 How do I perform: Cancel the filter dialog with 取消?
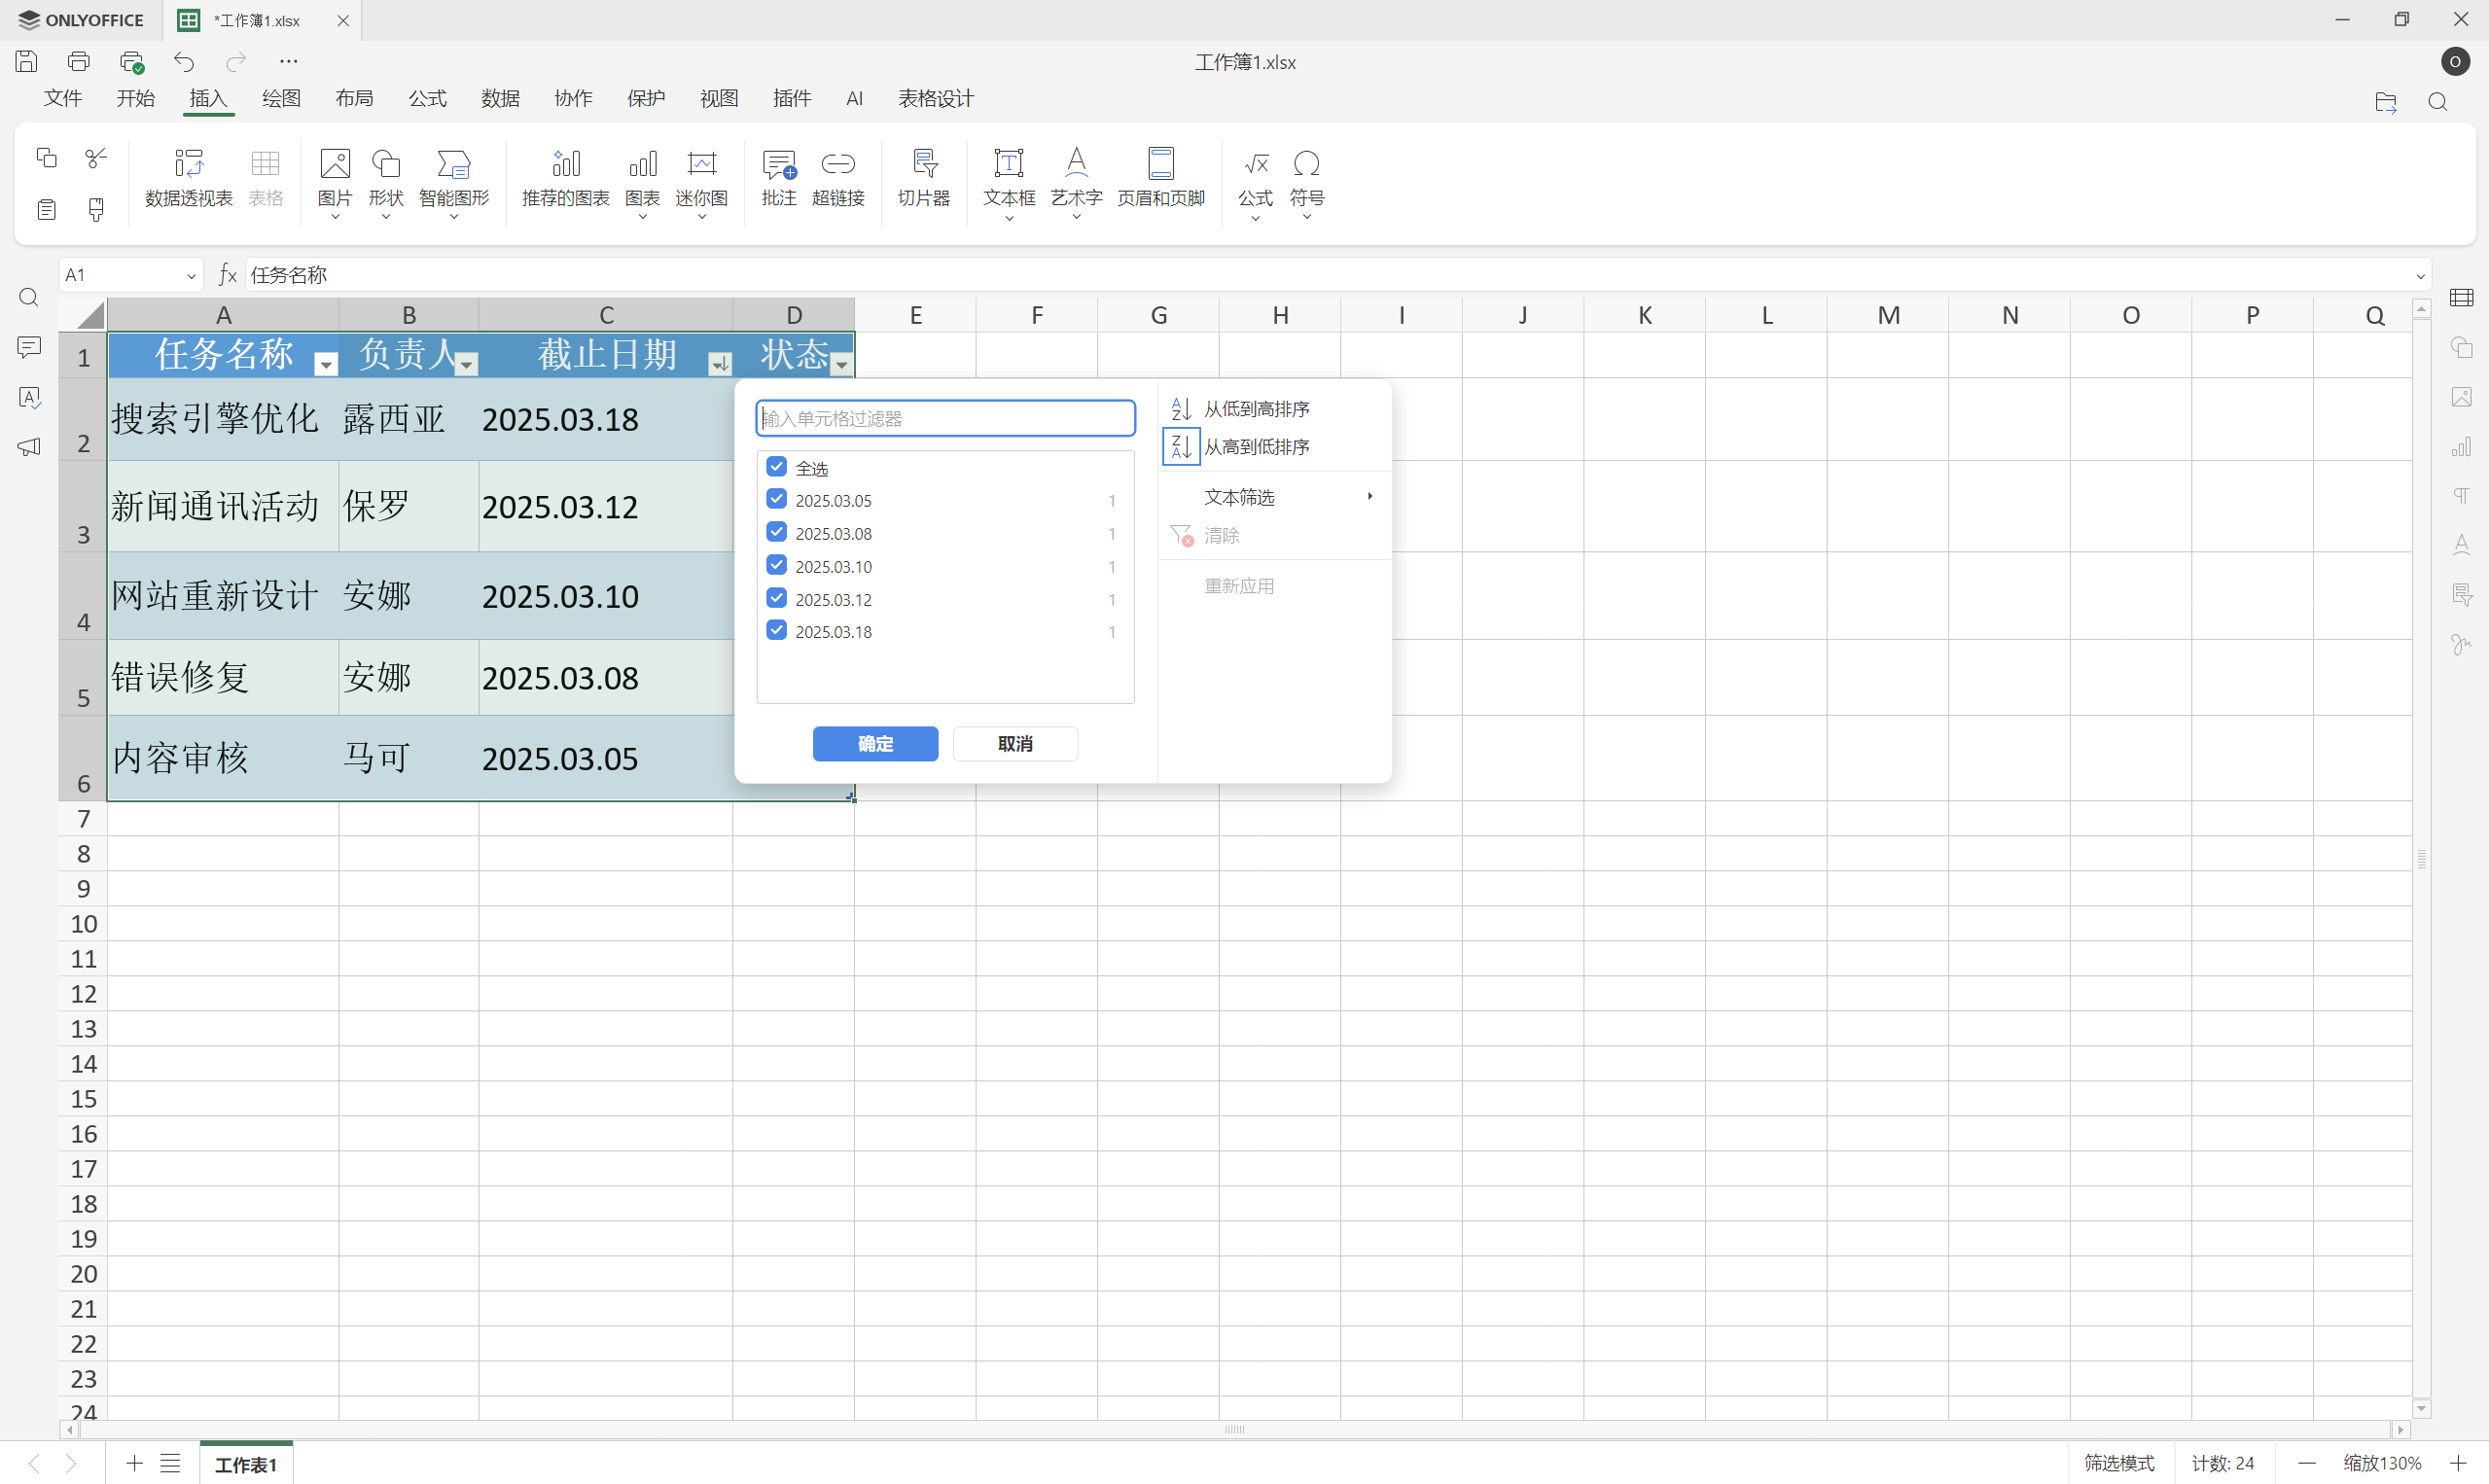tap(1015, 743)
